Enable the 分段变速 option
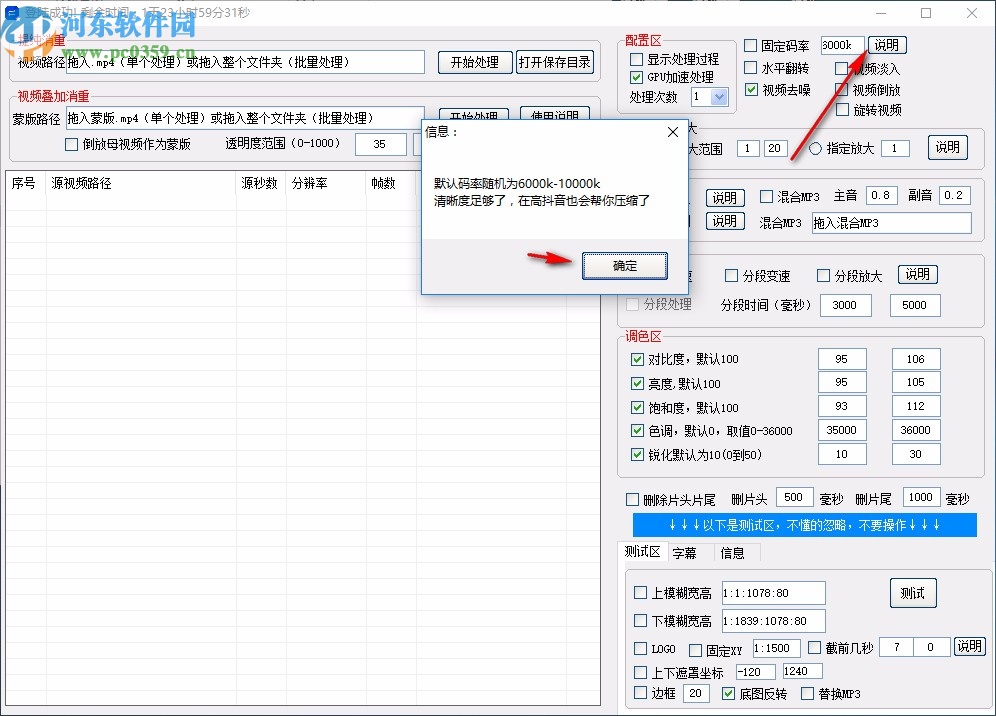 click(731, 275)
